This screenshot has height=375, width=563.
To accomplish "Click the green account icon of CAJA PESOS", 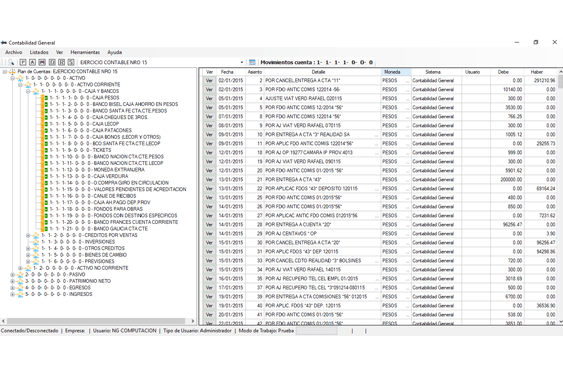I will 46,98.
